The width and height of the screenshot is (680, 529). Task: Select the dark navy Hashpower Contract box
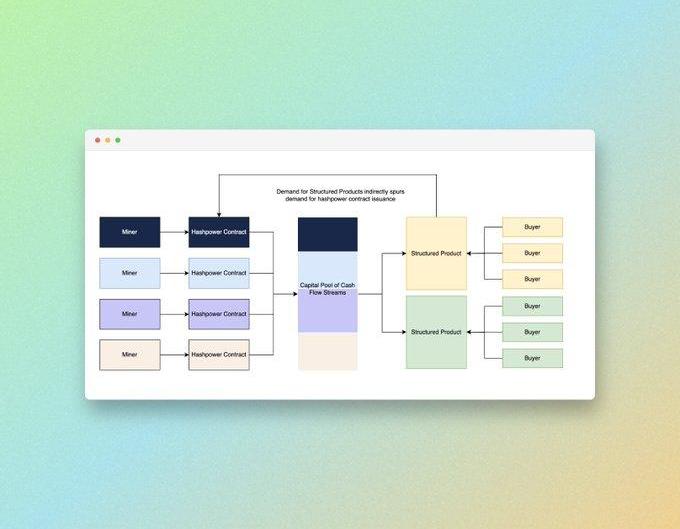click(219, 232)
